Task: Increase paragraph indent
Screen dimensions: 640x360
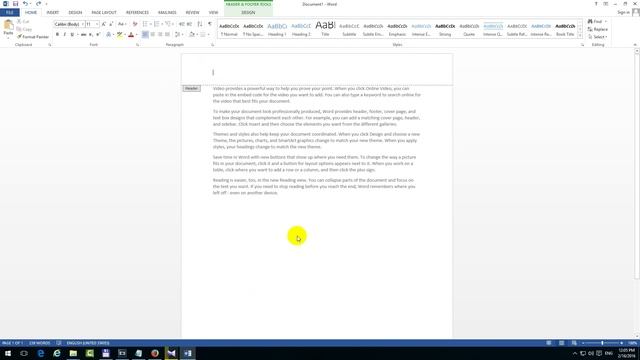Action: (189, 24)
